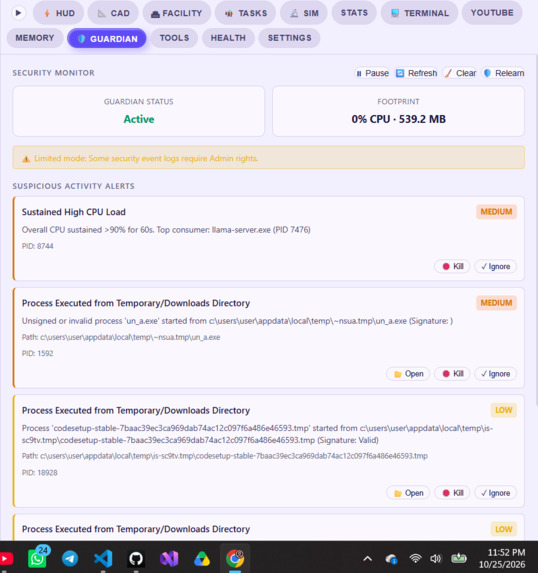Select the MEMORY tab
Screen dimensions: 538x573
click(x=35, y=38)
